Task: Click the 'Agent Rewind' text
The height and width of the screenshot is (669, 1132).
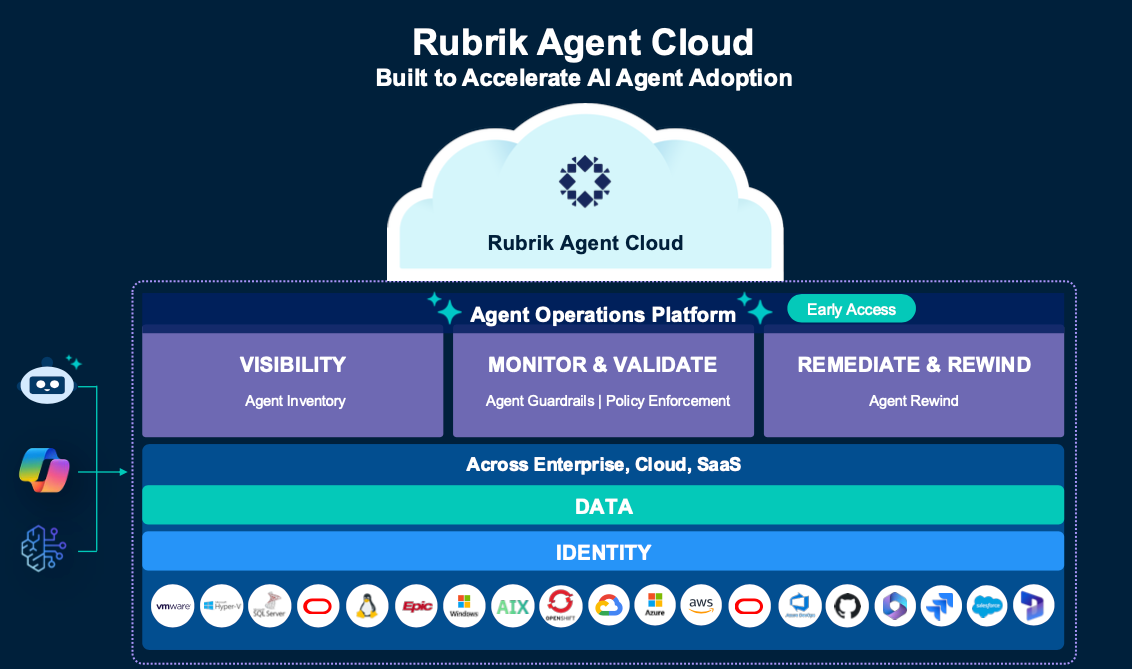Action: coord(914,401)
